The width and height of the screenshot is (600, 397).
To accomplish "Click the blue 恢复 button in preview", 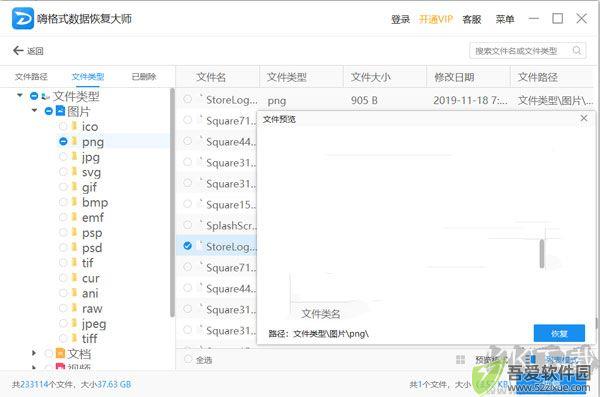I will point(559,333).
